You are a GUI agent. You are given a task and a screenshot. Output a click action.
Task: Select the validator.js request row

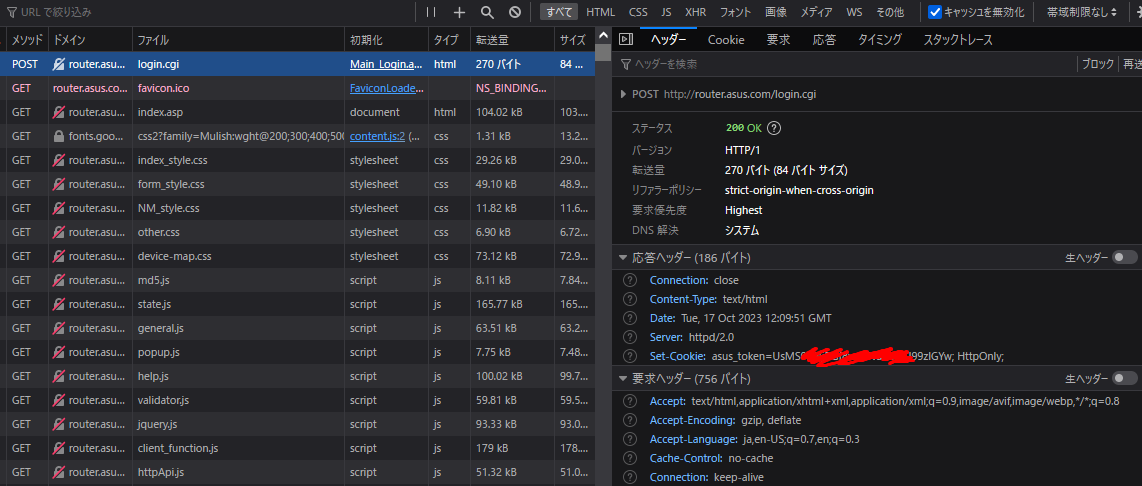(297, 400)
